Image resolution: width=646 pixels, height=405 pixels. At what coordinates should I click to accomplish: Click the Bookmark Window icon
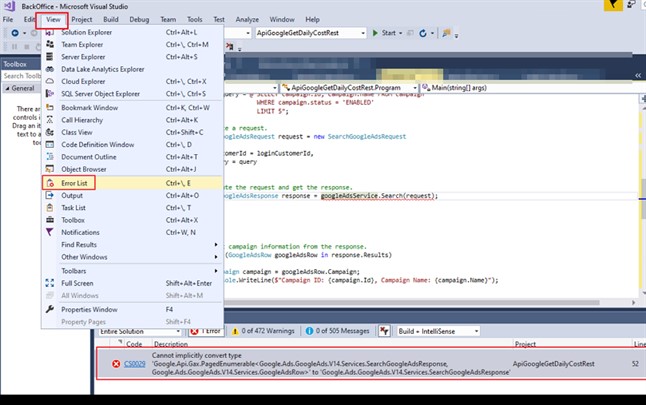[50, 108]
